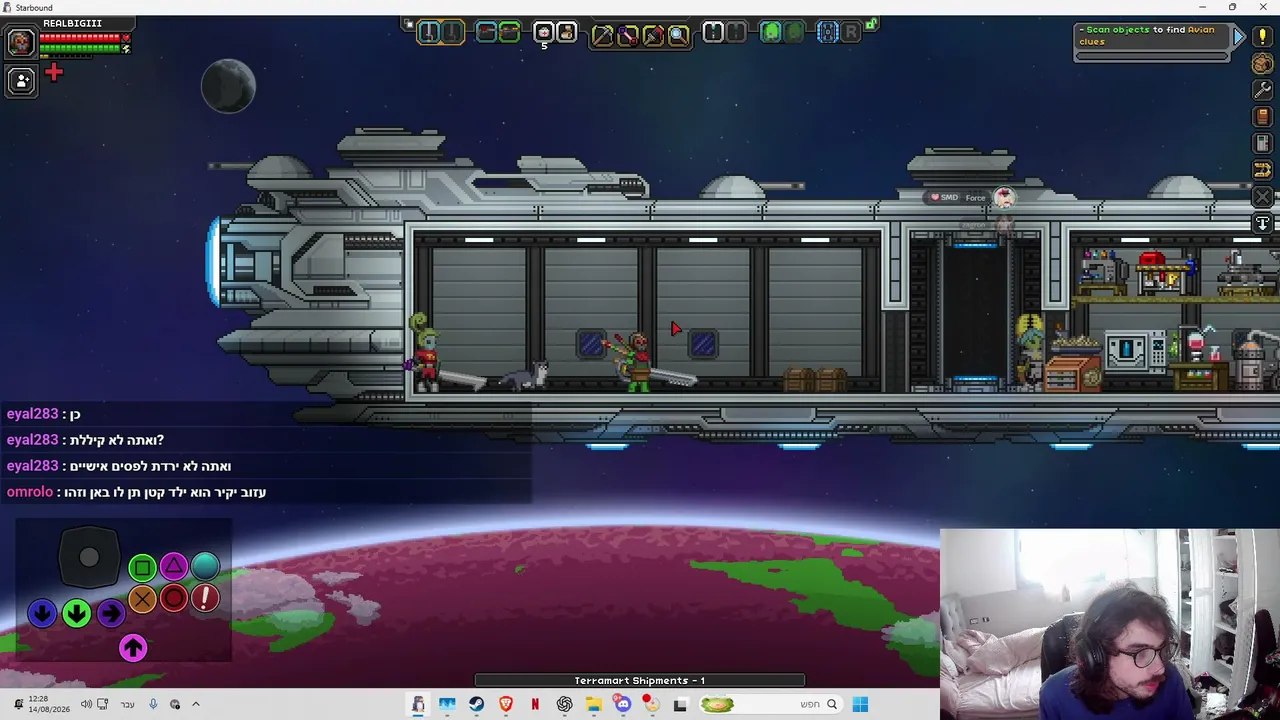Viewport: 1280px width, 720px height.
Task: Open the party invite button
Action: tap(20, 81)
